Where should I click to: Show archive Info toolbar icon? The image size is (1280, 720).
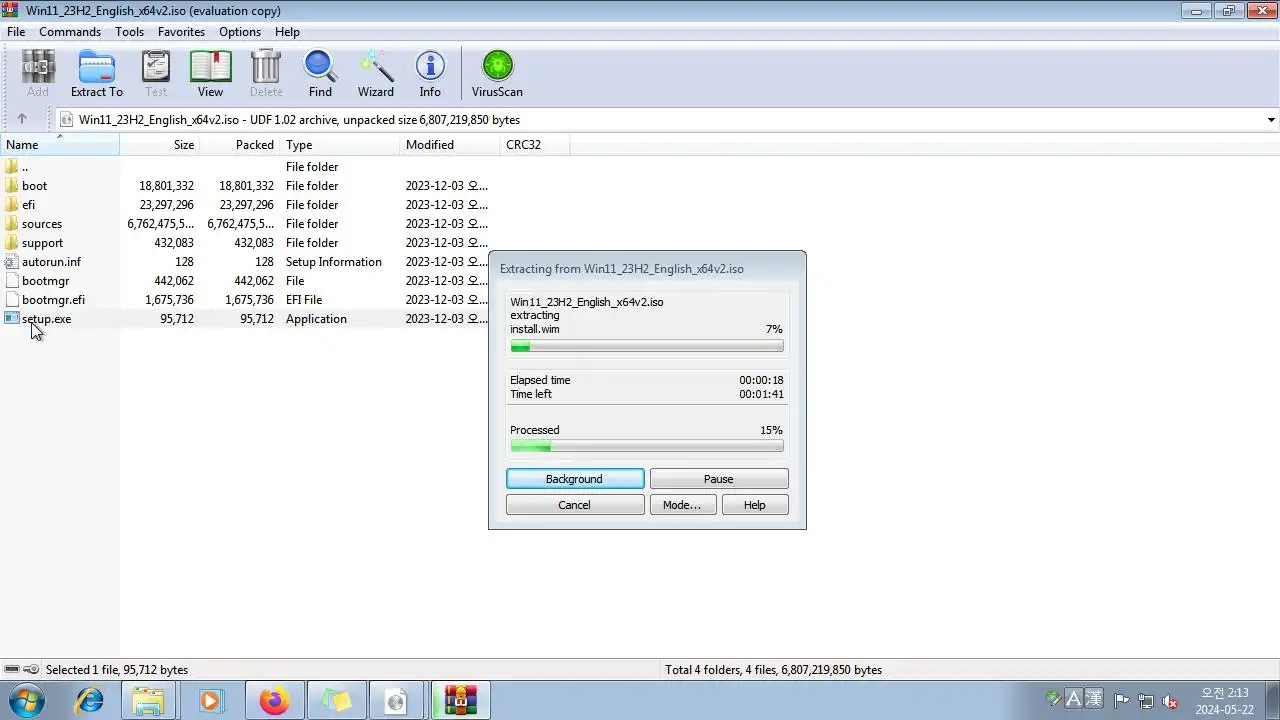click(x=430, y=74)
